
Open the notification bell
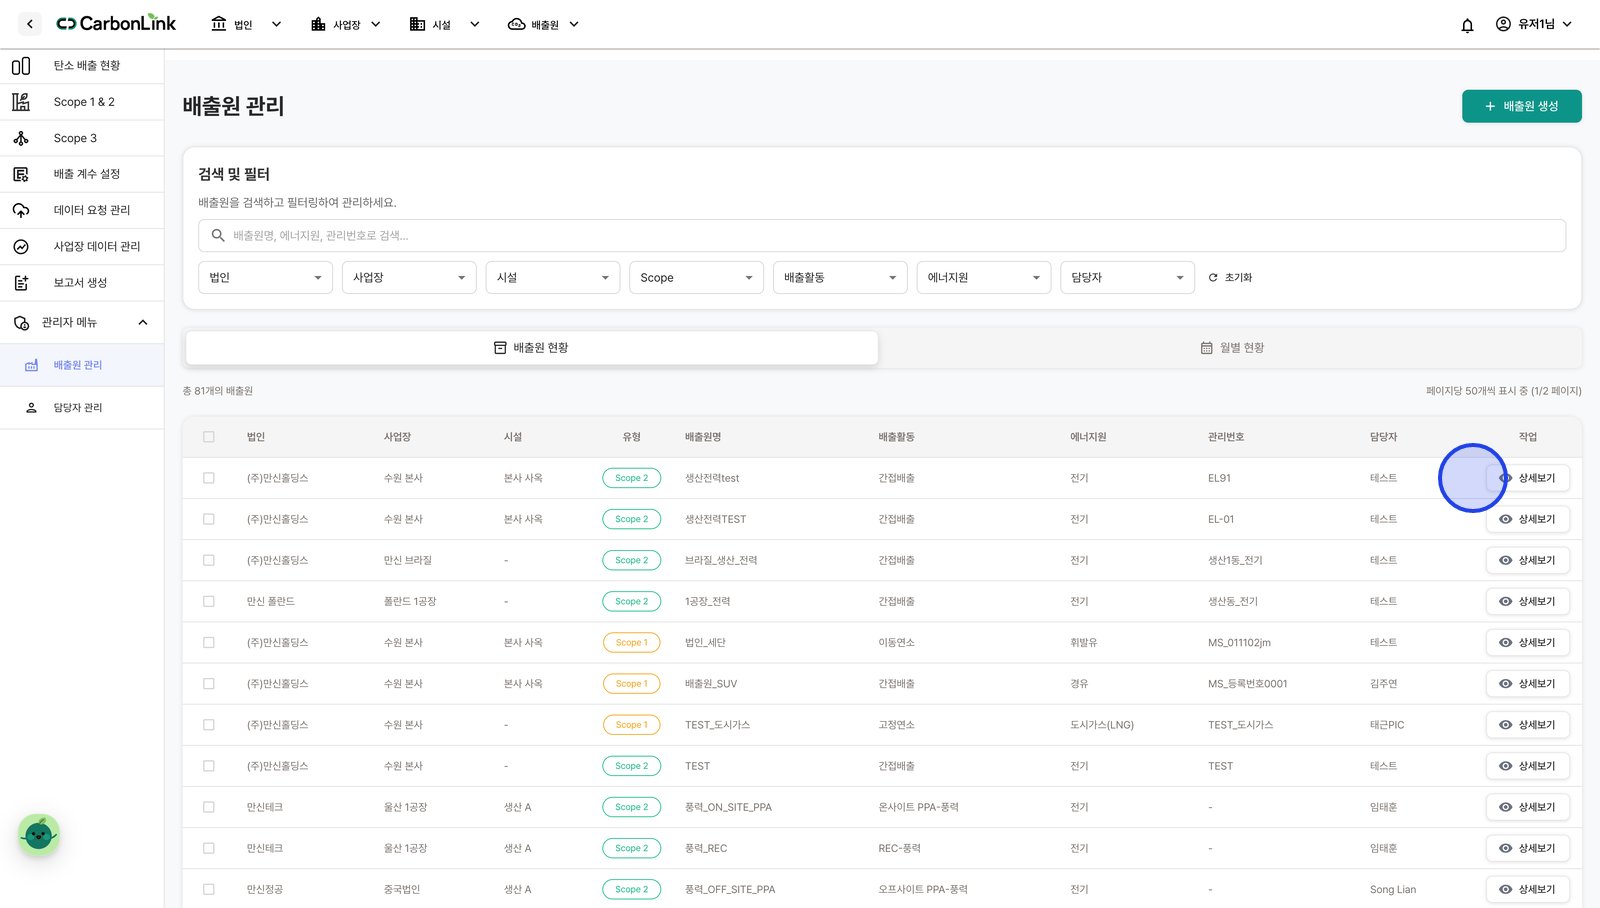click(1467, 25)
